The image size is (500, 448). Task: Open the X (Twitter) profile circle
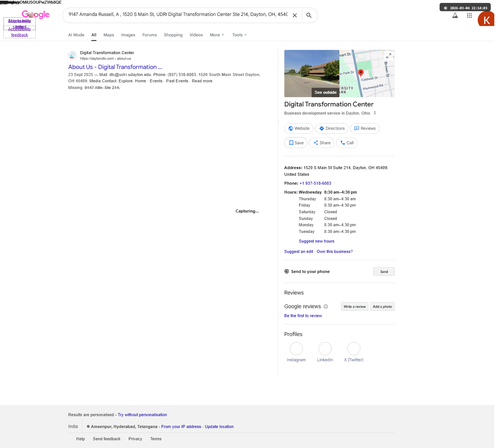[354, 349]
